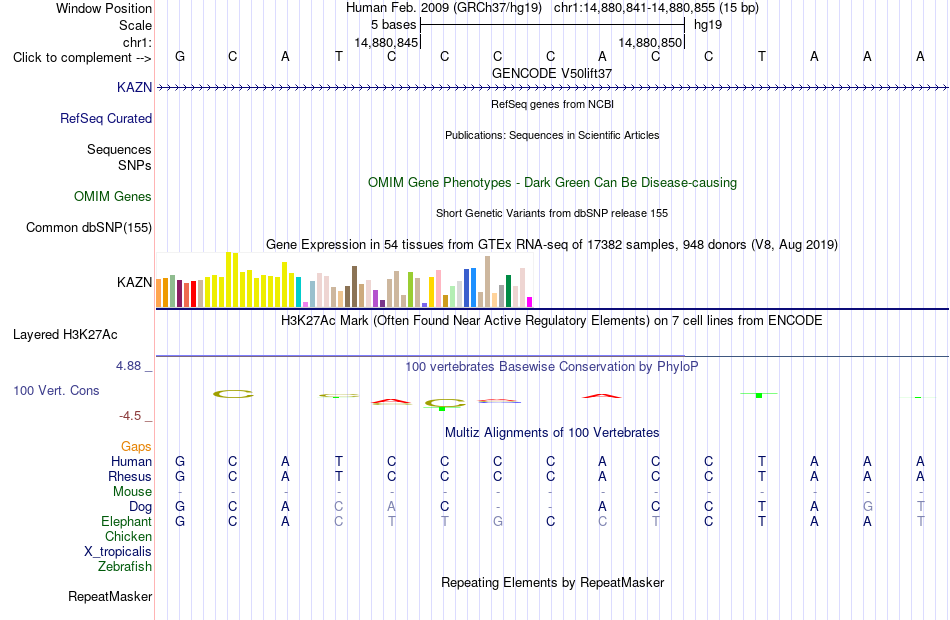Viewport: 950px width, 620px height.
Task: Click the Dog row faded G base
Action: click(868, 507)
